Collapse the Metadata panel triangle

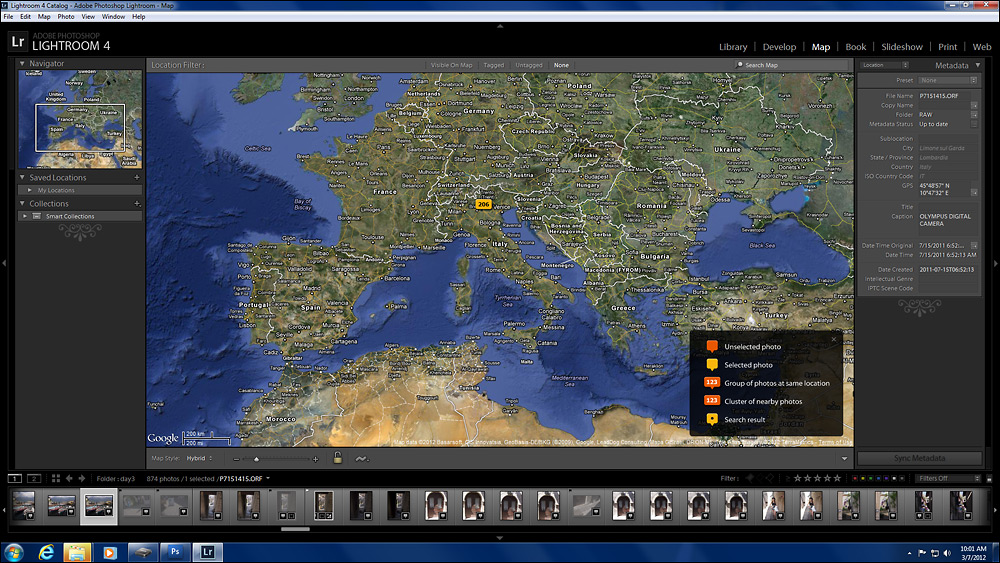pos(978,65)
